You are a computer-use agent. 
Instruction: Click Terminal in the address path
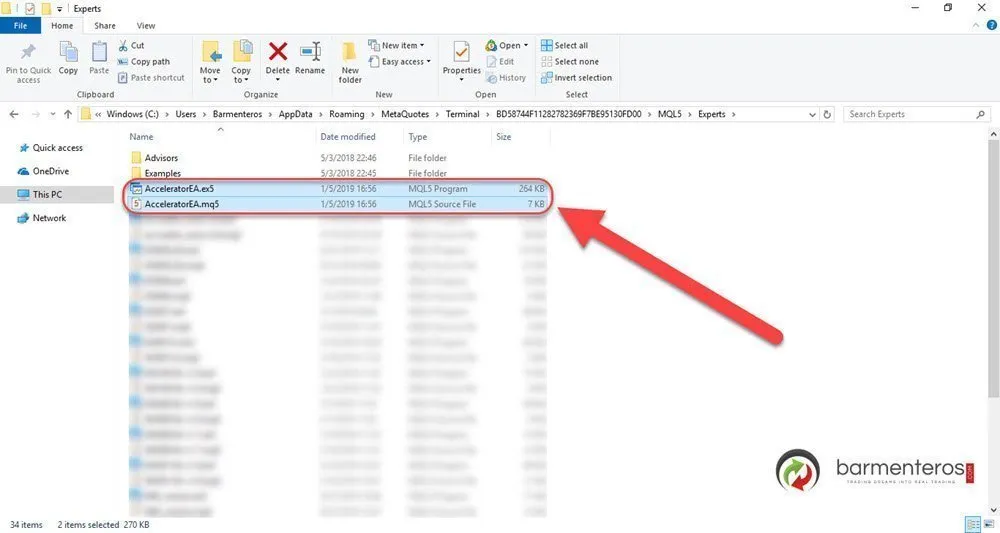tap(462, 114)
